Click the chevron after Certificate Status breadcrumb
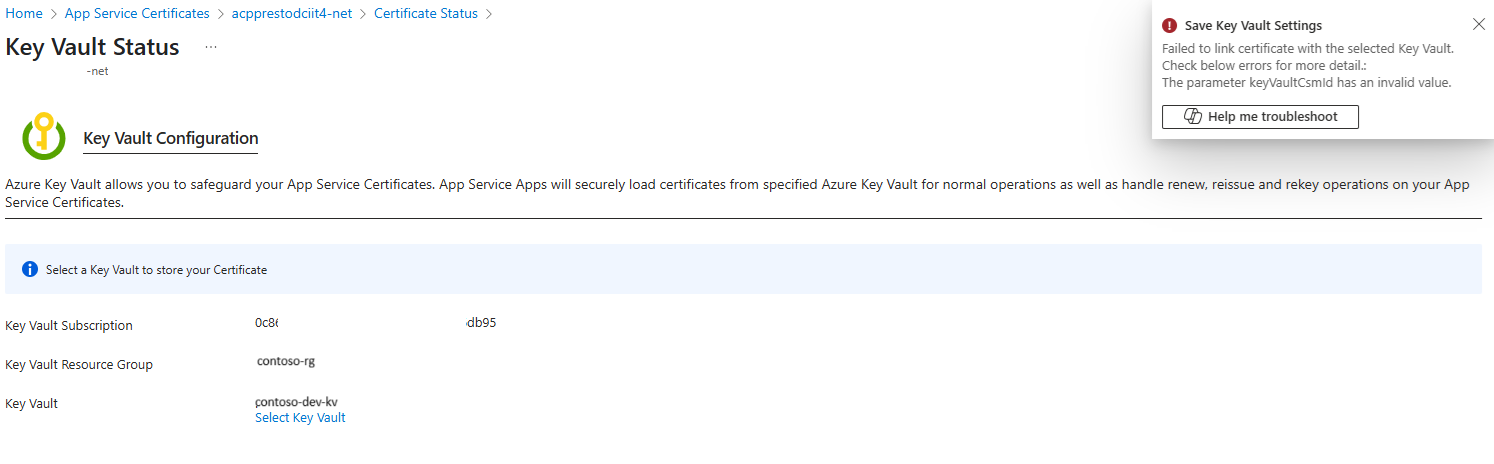1494x464 pixels. coord(488,14)
